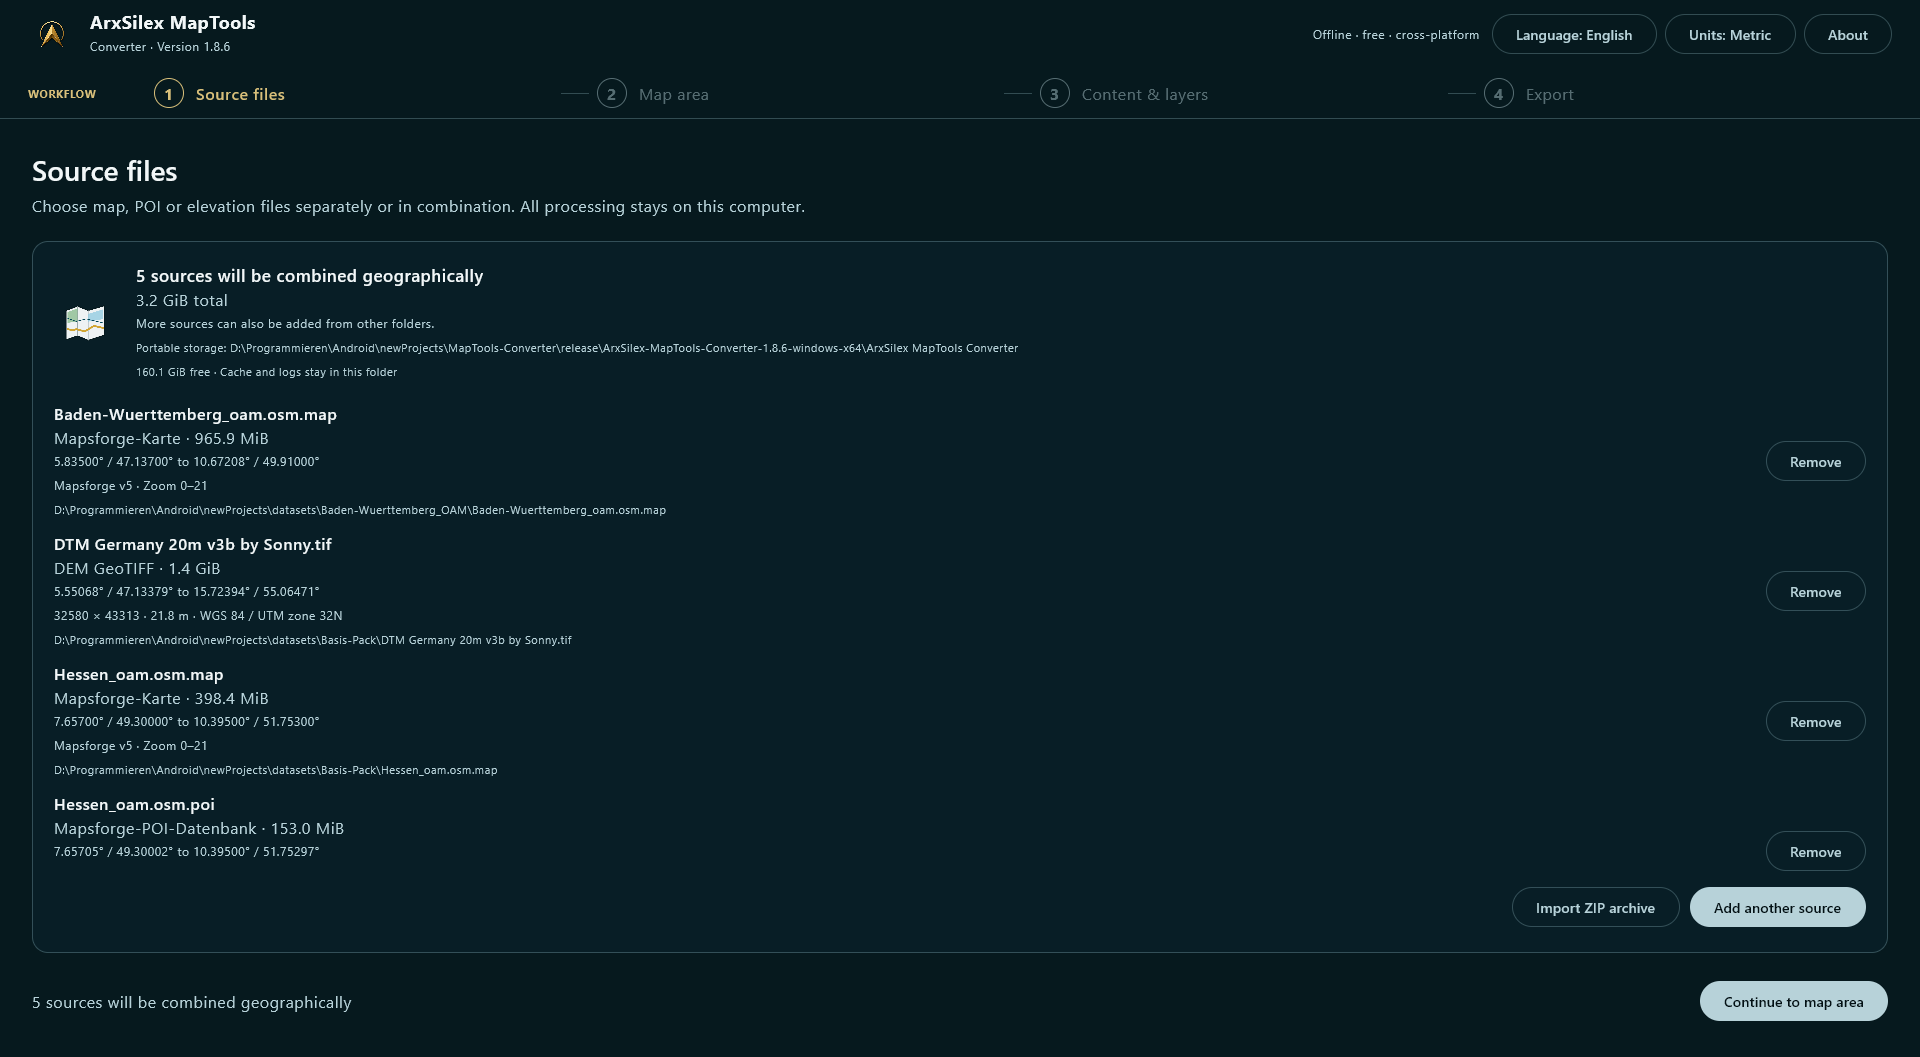Open the Language: English selector

point(1573,35)
